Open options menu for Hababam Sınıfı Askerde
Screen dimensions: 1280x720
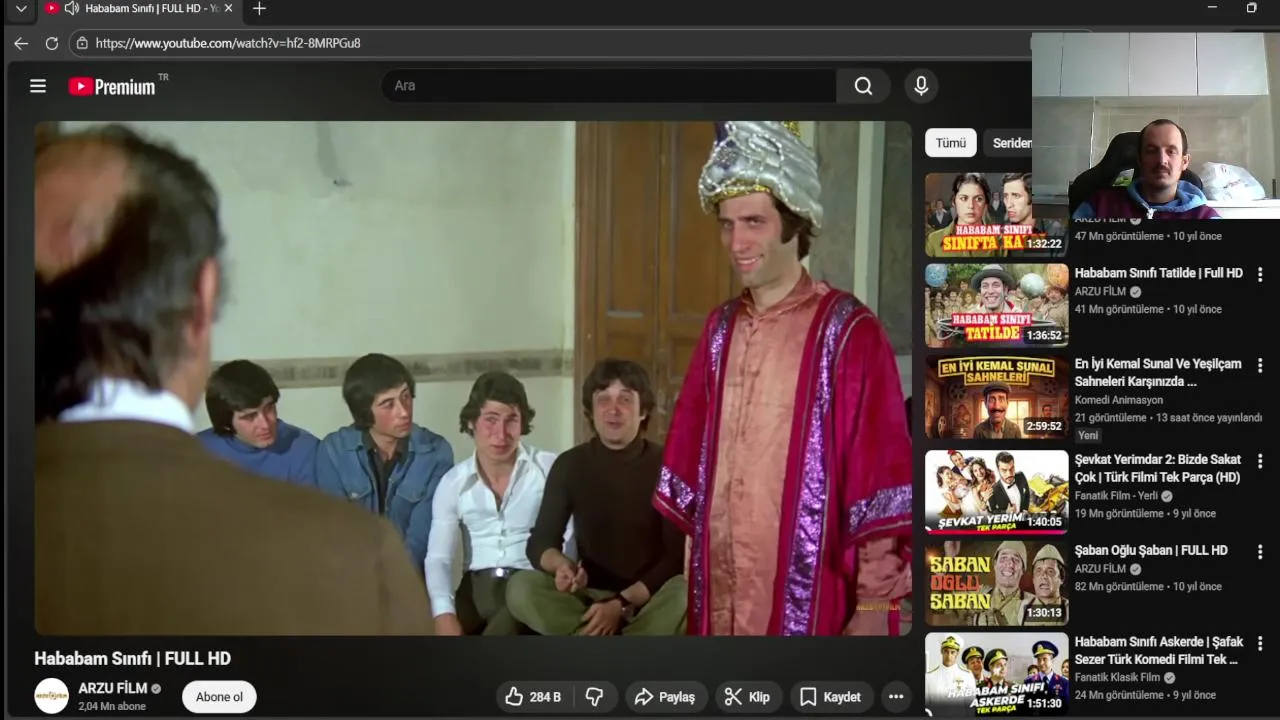1260,644
